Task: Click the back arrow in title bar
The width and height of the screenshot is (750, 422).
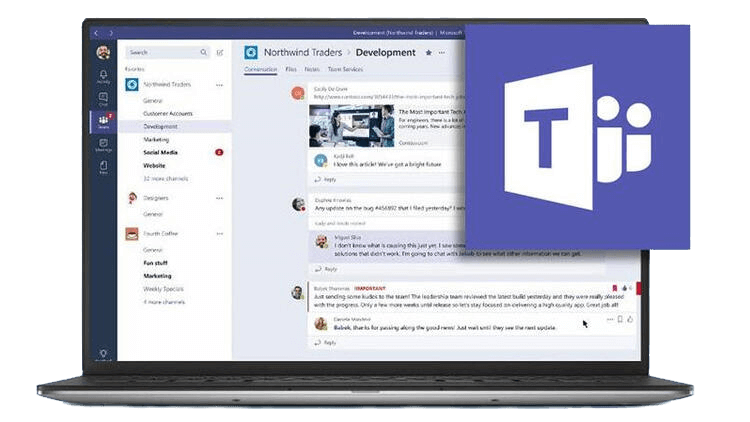Action: pos(96,33)
